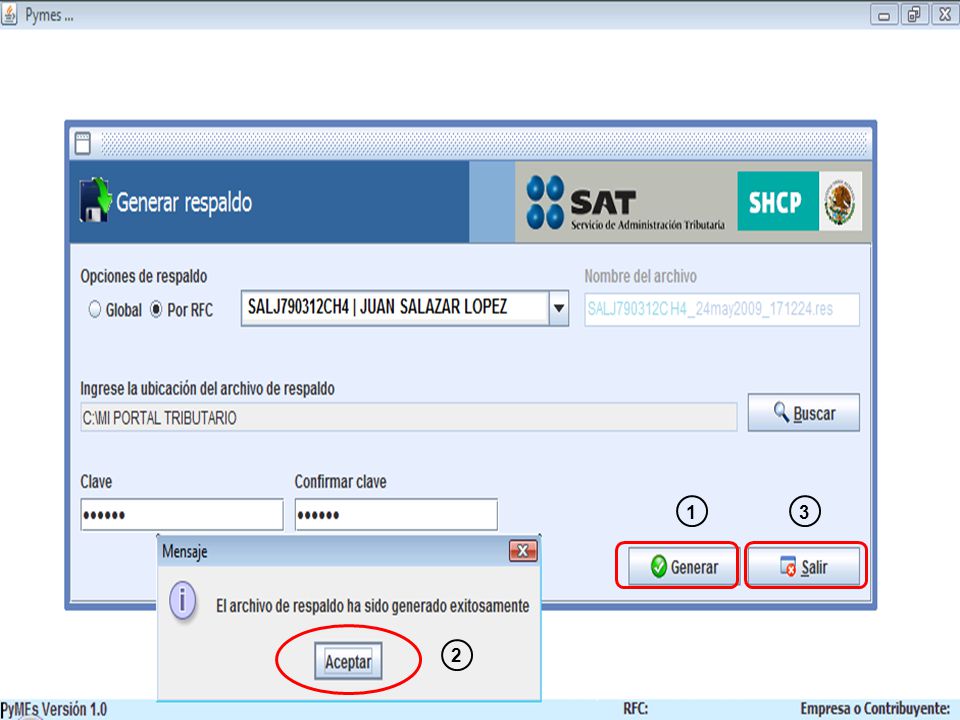960x720 pixels.
Task: Click the Buscar button
Action: pyautogui.click(x=803, y=413)
